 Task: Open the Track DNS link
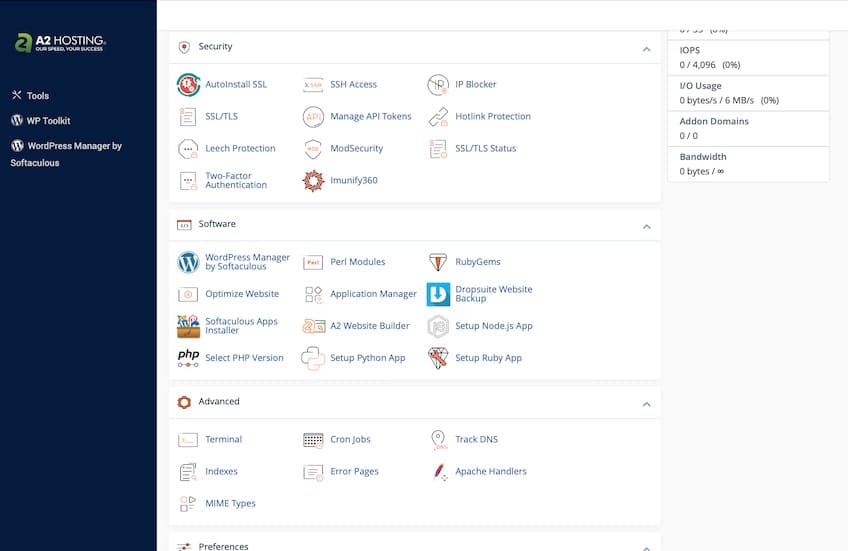pyautogui.click(x=476, y=439)
